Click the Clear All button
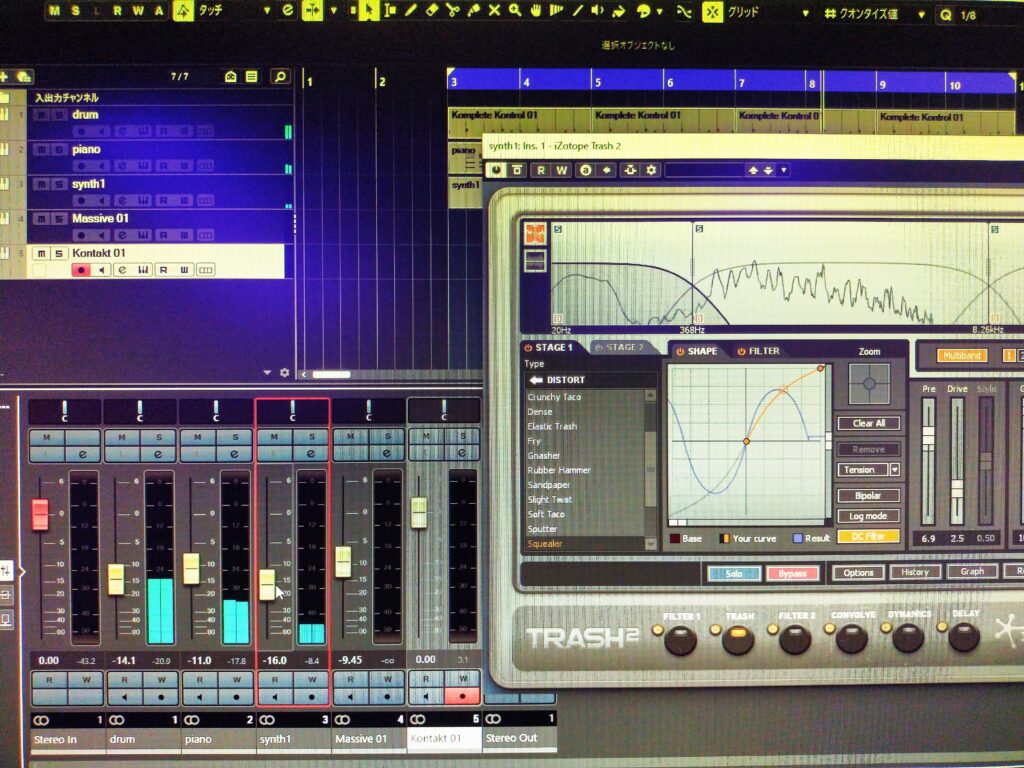1024x768 pixels. click(x=869, y=423)
